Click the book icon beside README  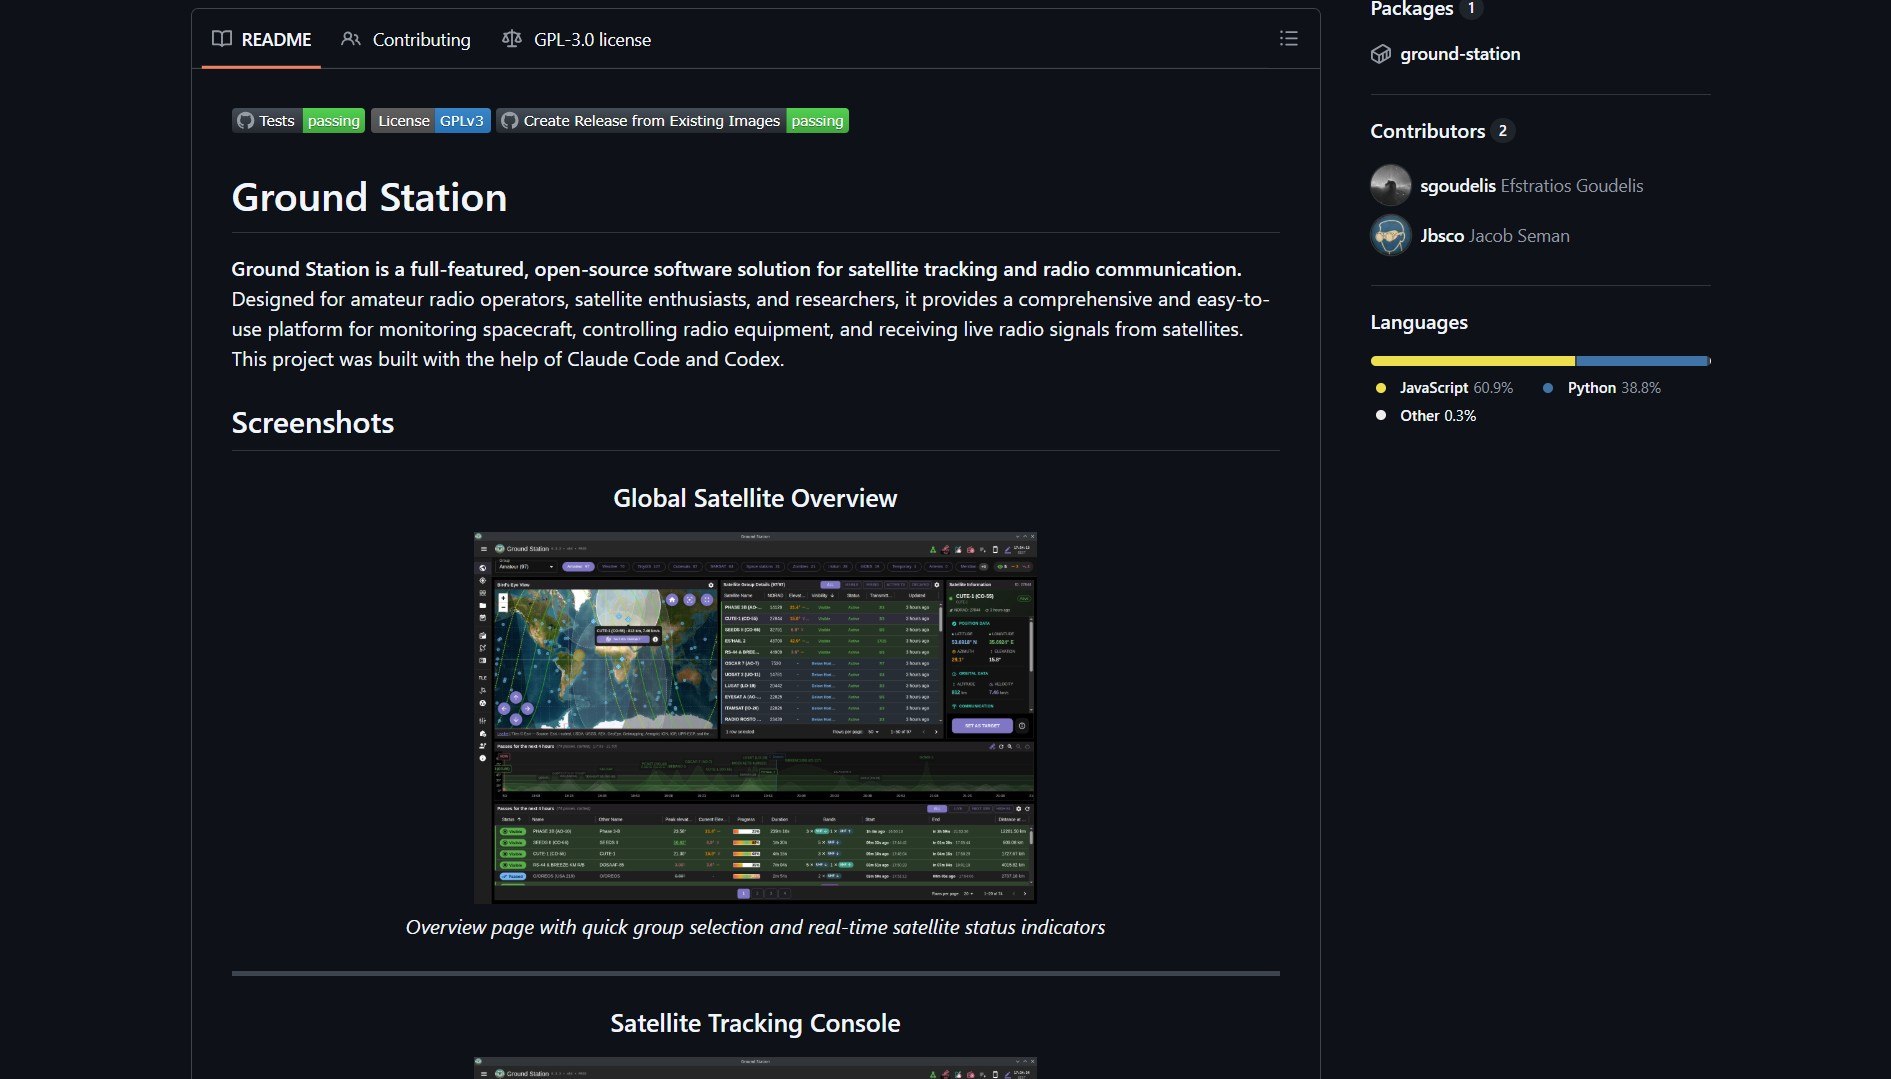(x=221, y=39)
